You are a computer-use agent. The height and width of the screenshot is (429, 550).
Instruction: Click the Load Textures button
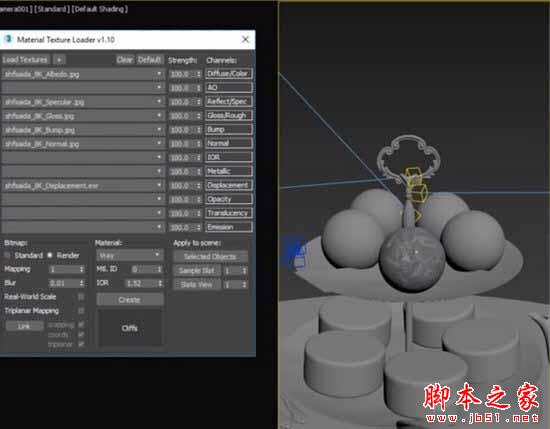[x=25, y=60]
